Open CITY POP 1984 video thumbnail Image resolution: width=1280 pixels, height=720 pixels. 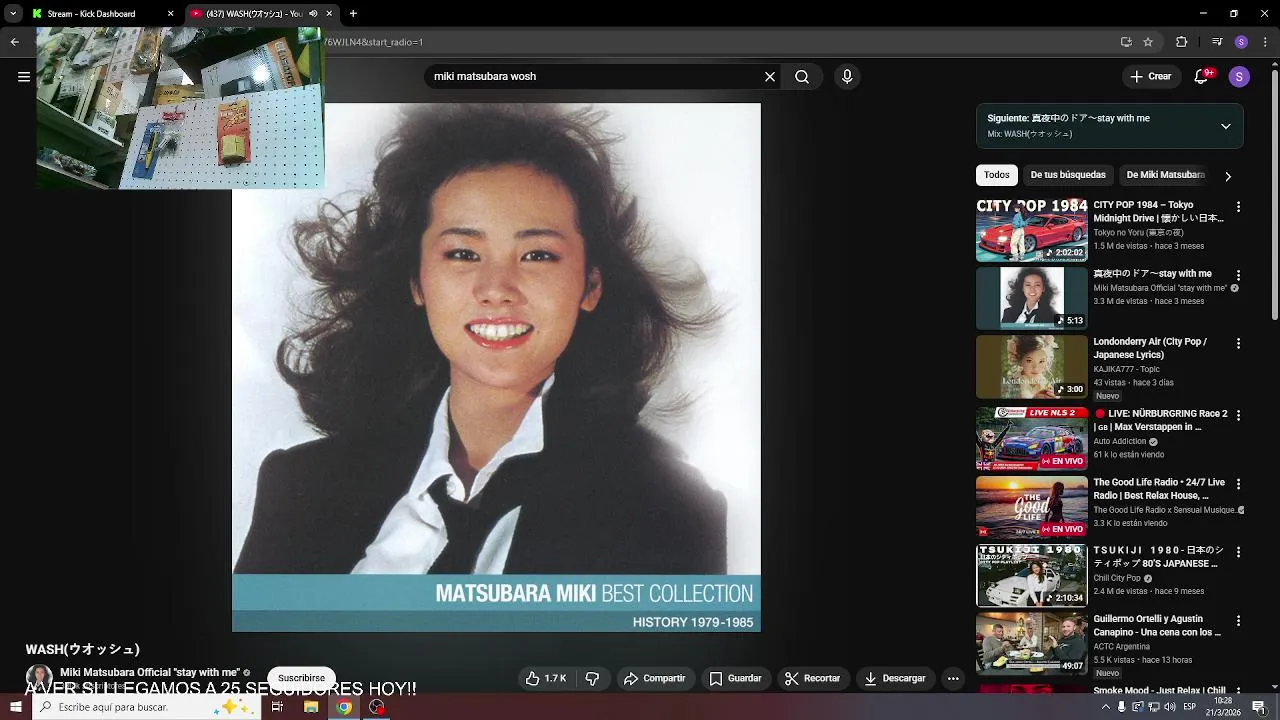1032,230
